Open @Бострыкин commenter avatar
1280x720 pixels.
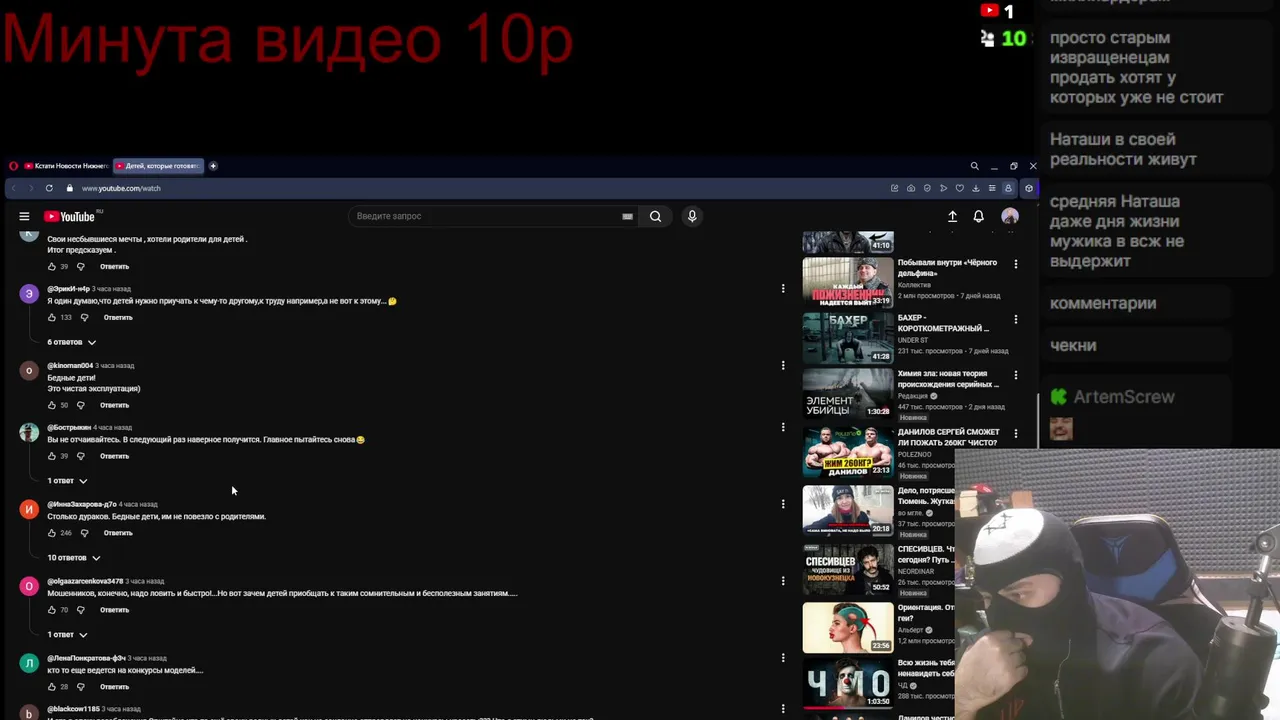[29, 433]
